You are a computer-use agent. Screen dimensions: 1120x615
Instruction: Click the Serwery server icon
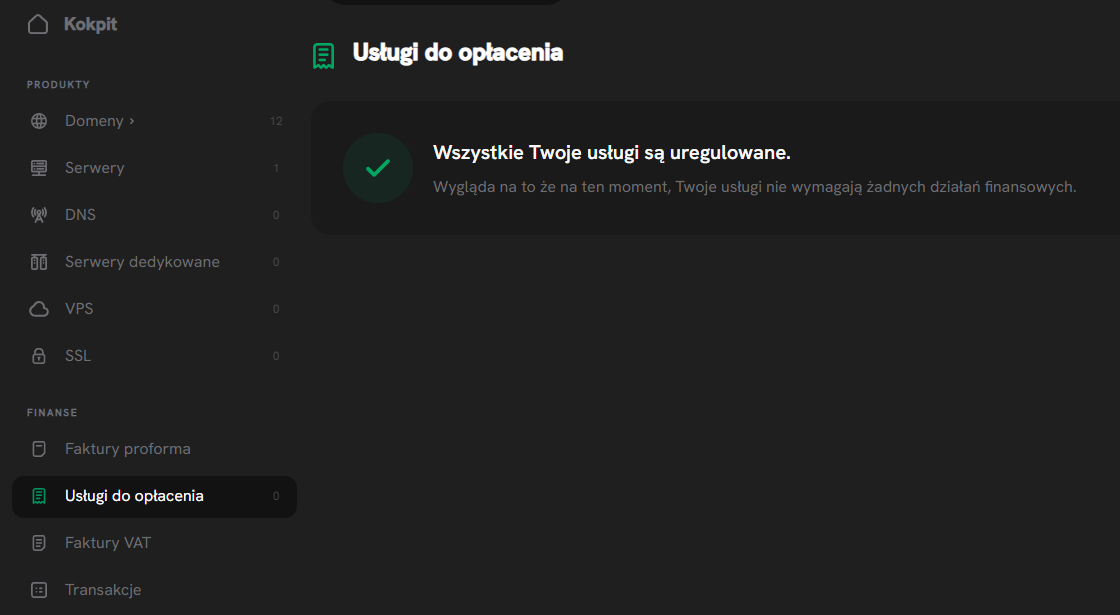point(38,167)
